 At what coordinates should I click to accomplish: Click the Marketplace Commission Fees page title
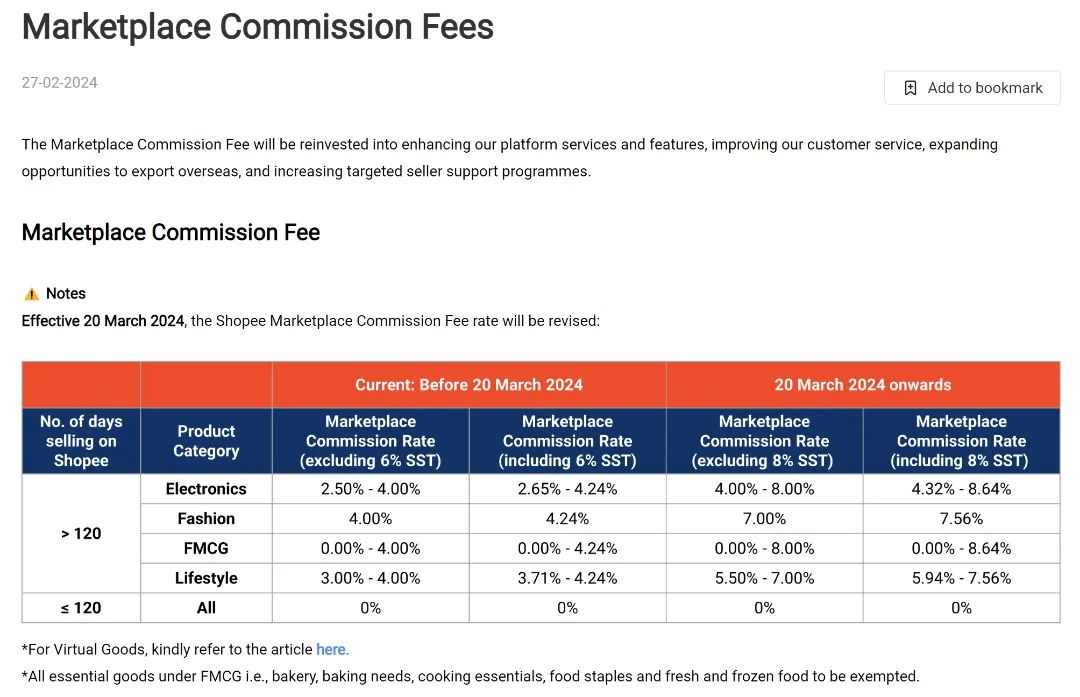coord(258,28)
